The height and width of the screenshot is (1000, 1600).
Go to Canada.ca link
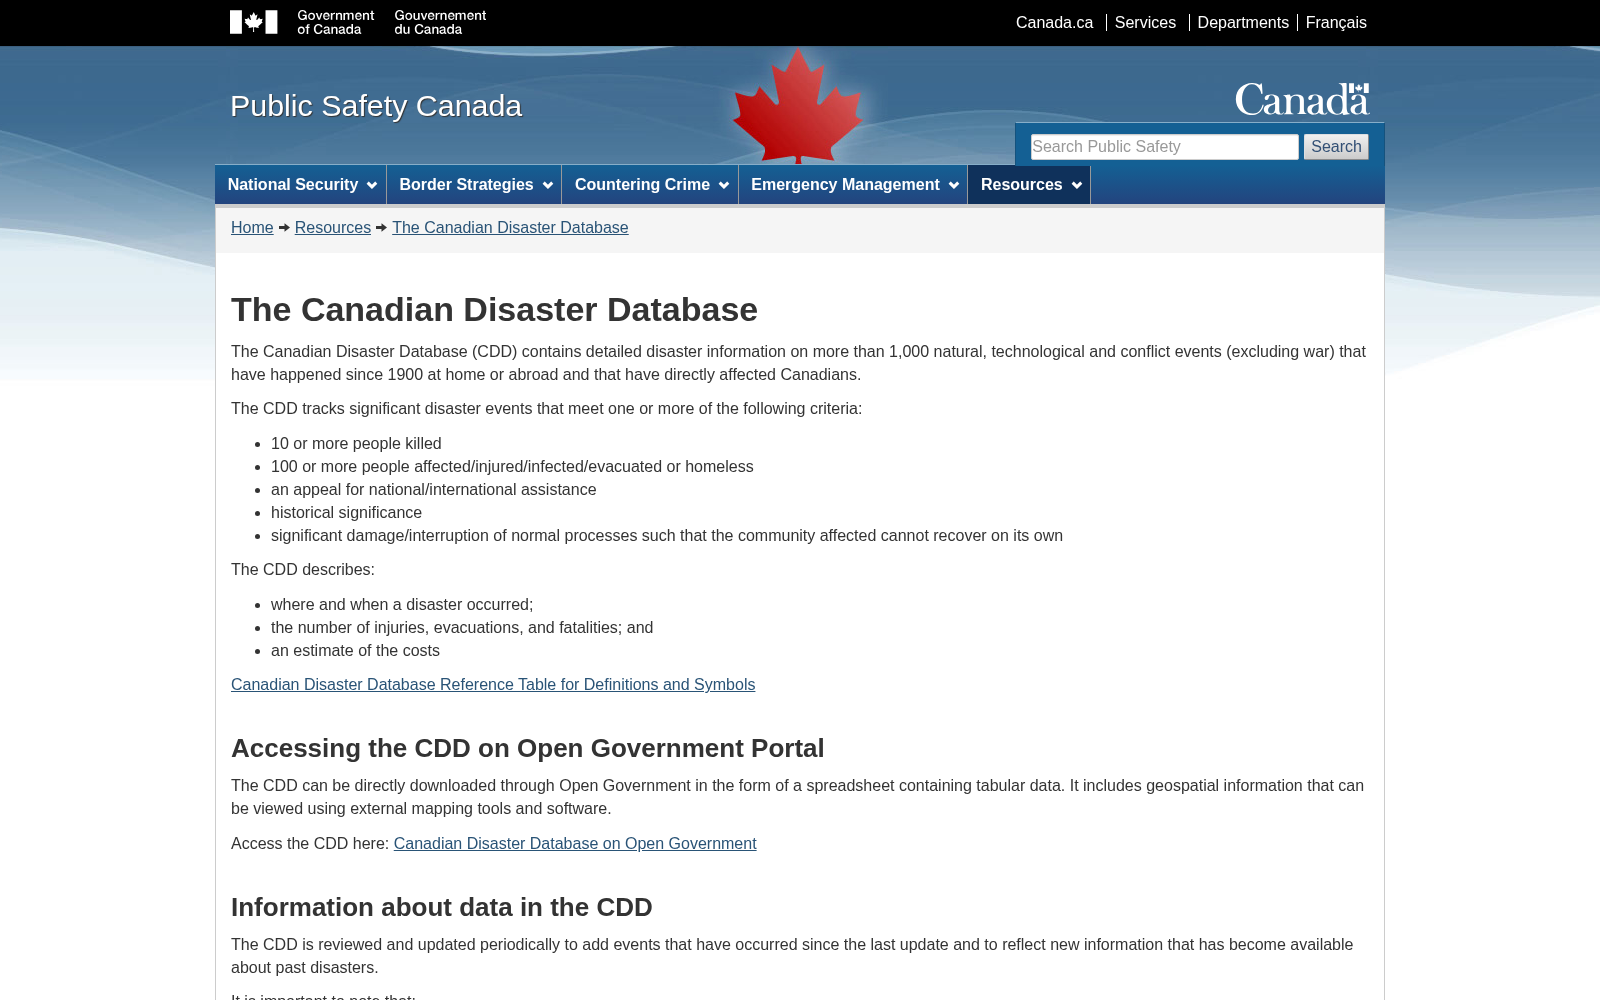(1054, 22)
